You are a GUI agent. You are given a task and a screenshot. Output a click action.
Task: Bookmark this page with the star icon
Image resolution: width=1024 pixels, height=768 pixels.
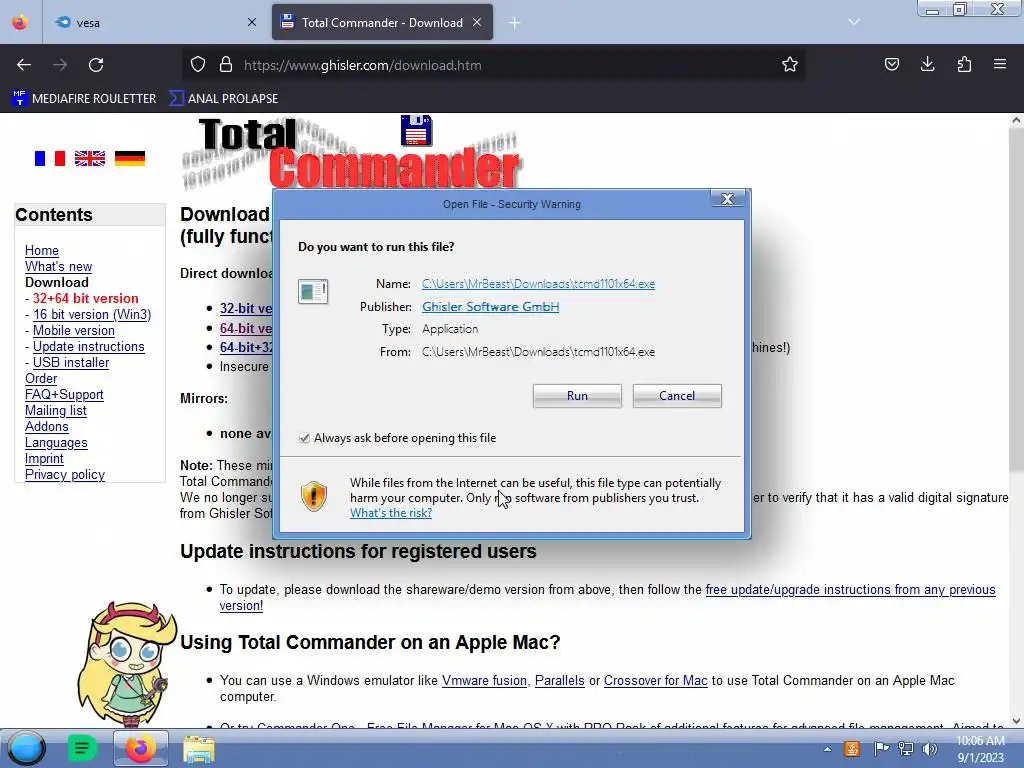790,65
